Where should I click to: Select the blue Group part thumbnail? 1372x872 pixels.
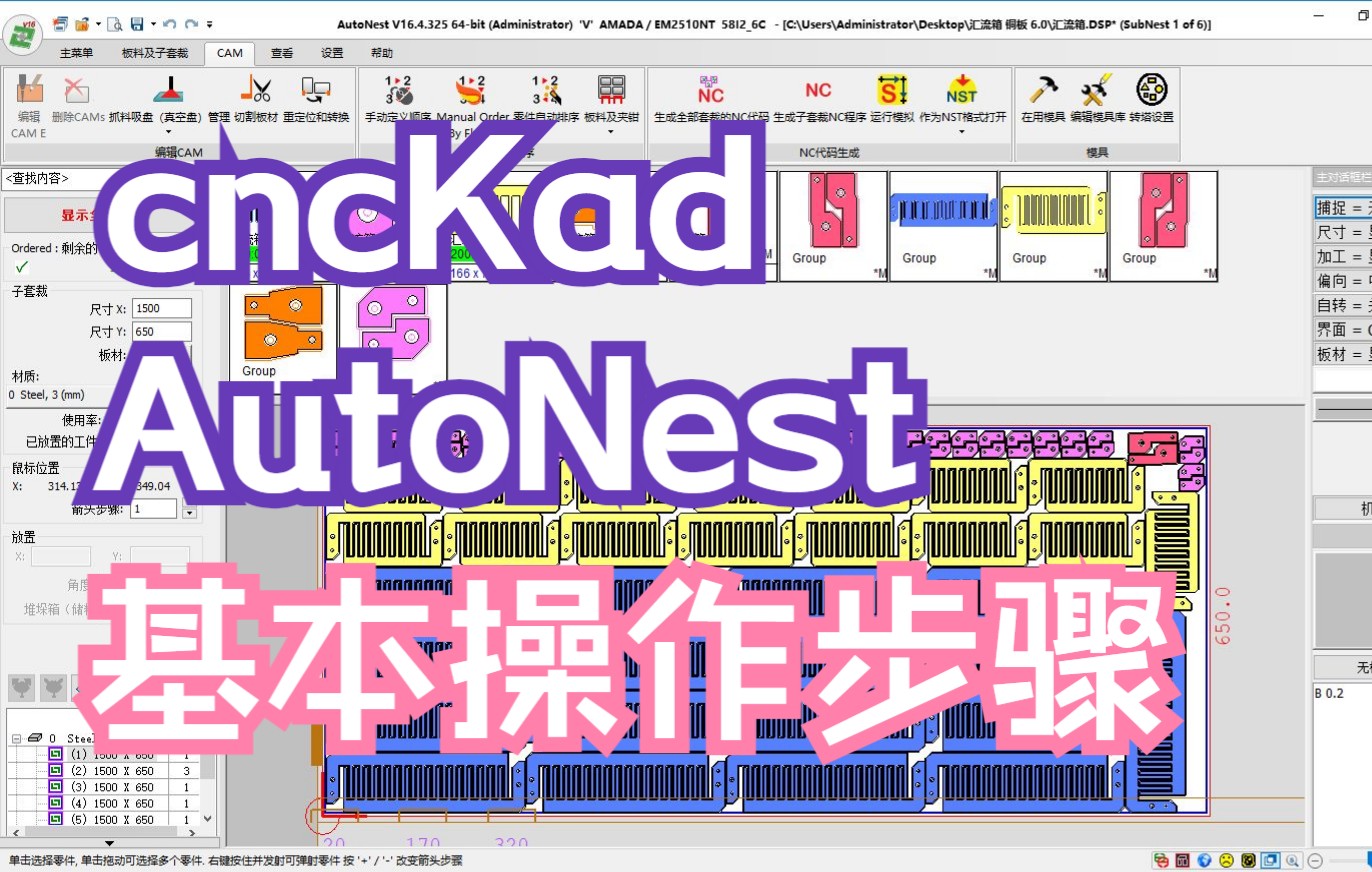(x=943, y=226)
